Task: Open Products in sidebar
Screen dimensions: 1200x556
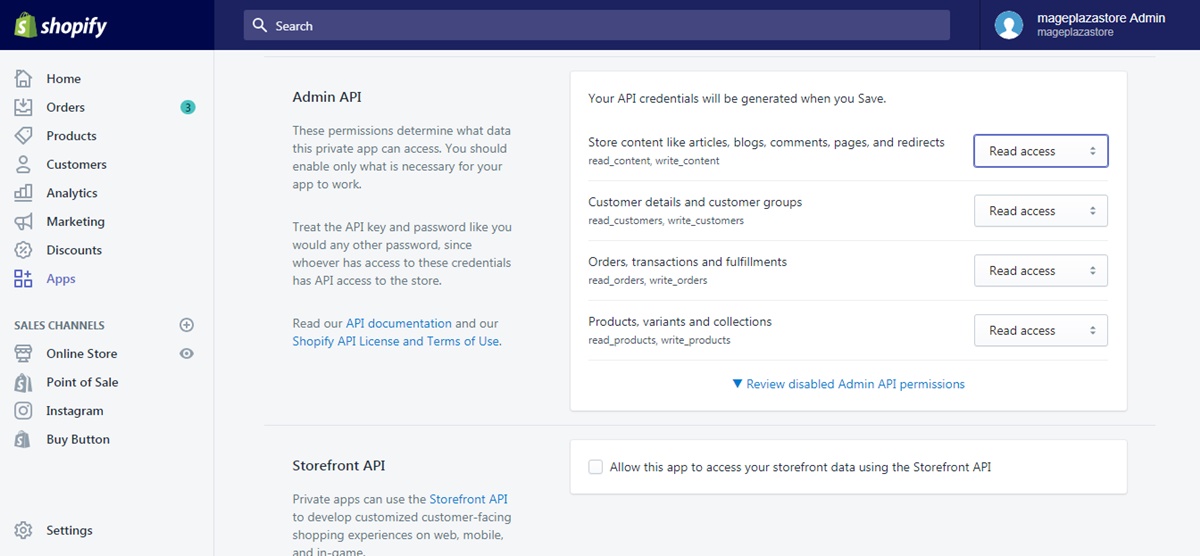Action: 71,136
